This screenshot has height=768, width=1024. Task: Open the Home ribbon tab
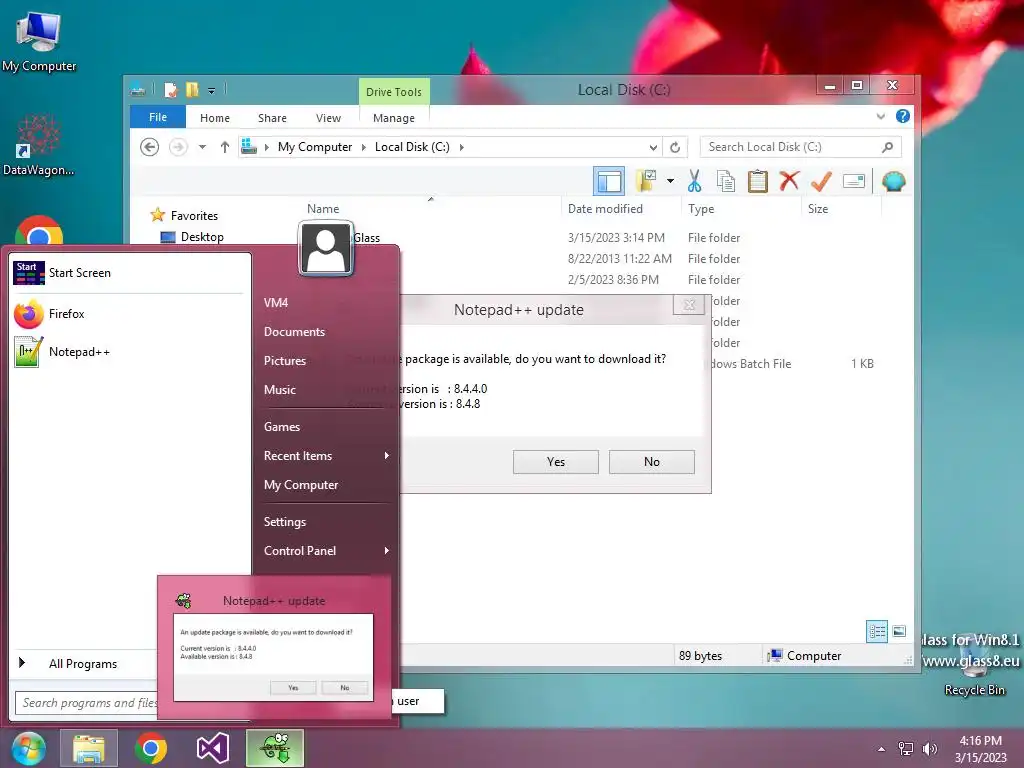(x=215, y=118)
